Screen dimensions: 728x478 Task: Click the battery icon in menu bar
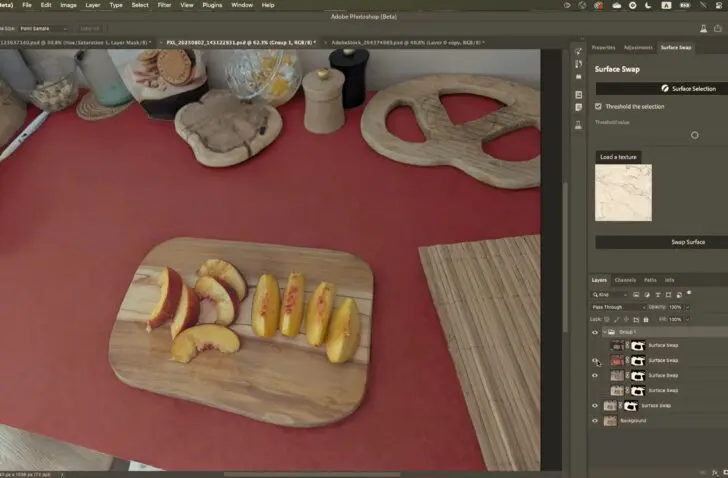pyautogui.click(x=685, y=6)
